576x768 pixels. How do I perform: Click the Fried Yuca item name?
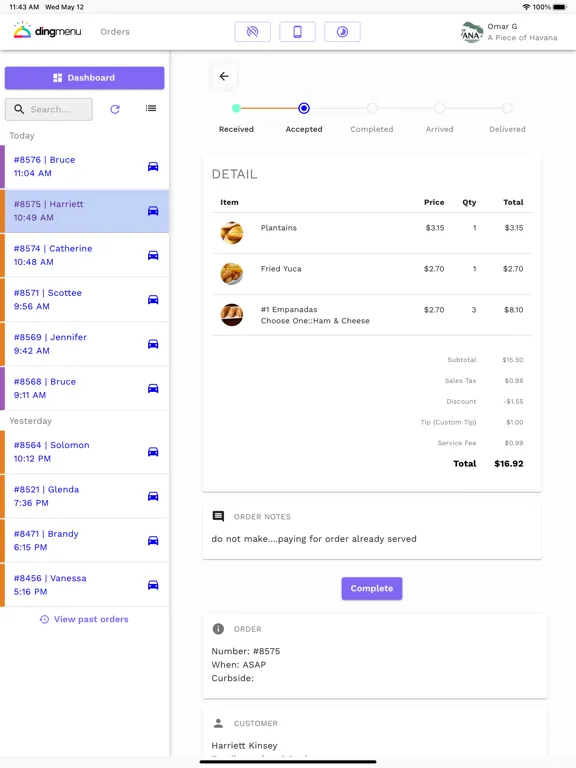[281, 269]
